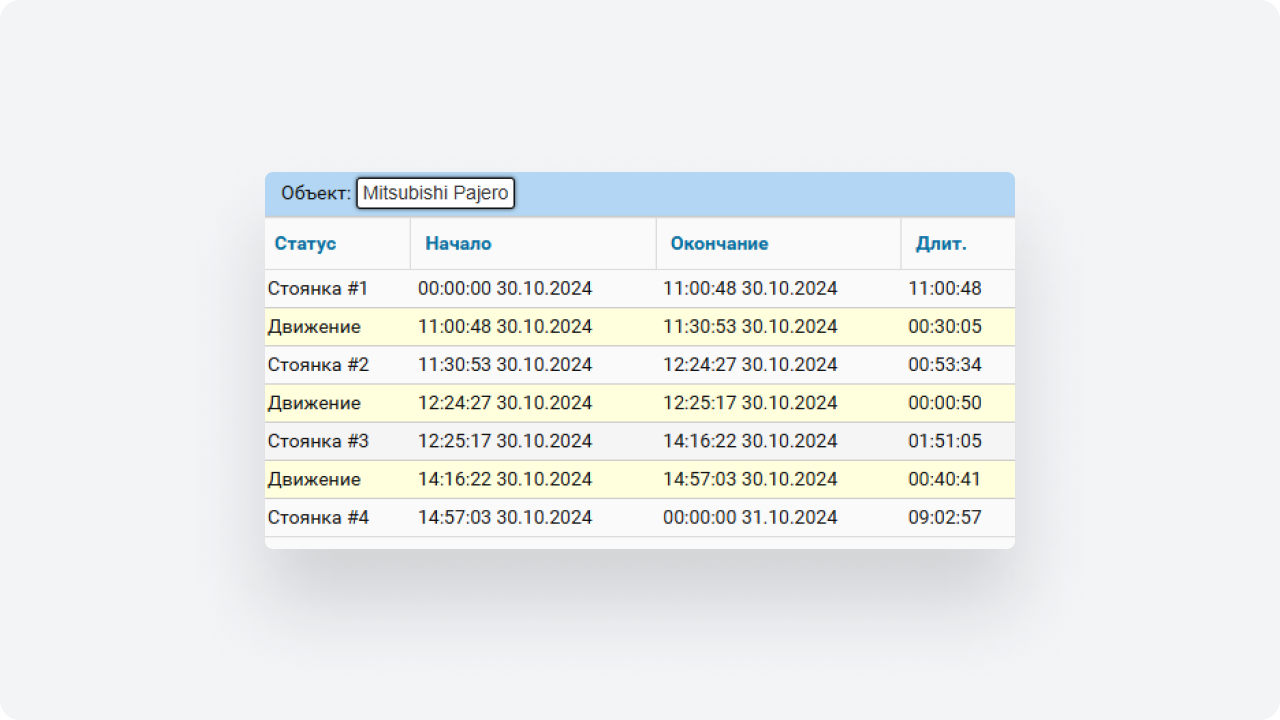
Task: Click duration value 11:00:48
Action: pos(945,289)
